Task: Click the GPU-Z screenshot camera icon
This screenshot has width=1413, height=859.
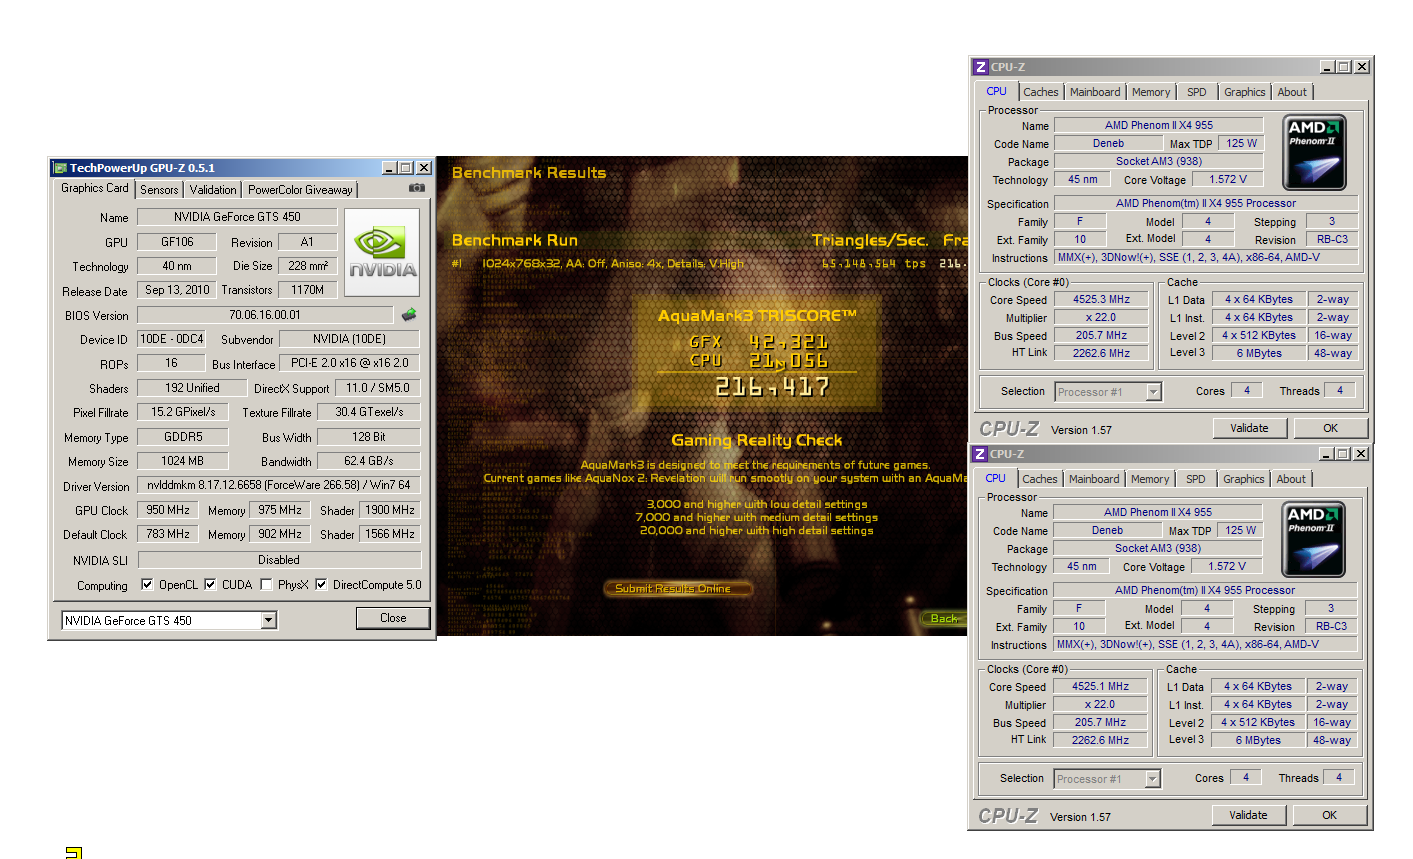Action: (417, 188)
